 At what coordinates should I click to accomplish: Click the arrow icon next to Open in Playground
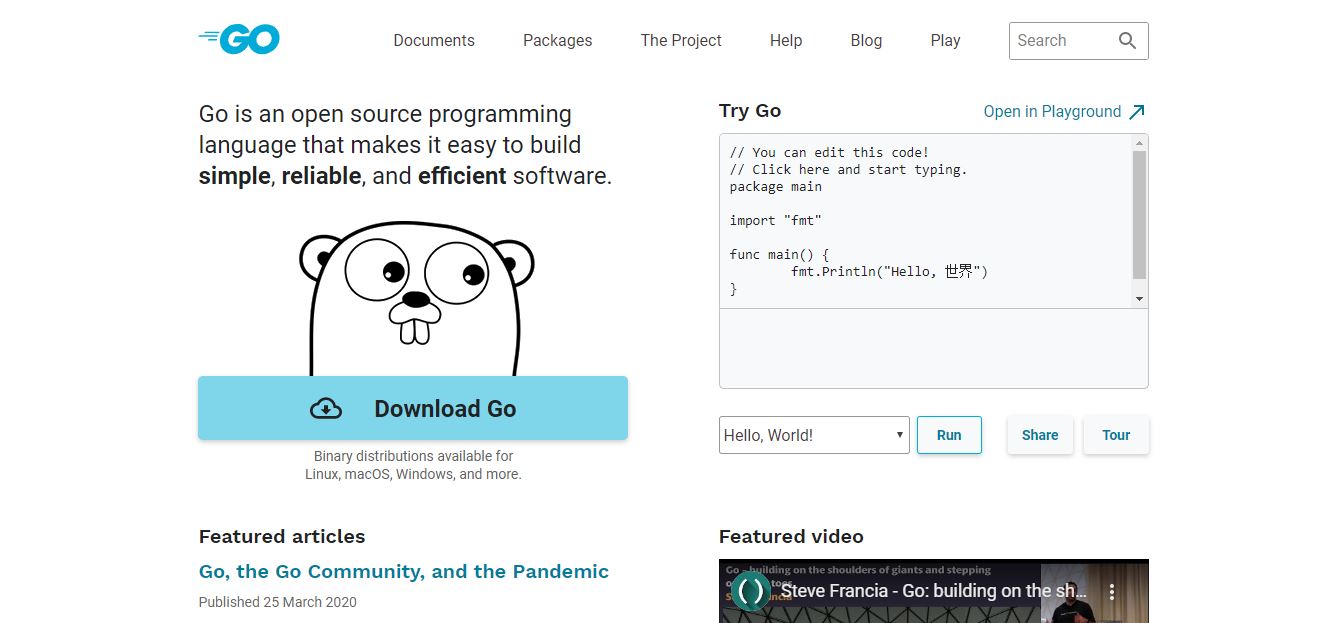click(x=1138, y=111)
